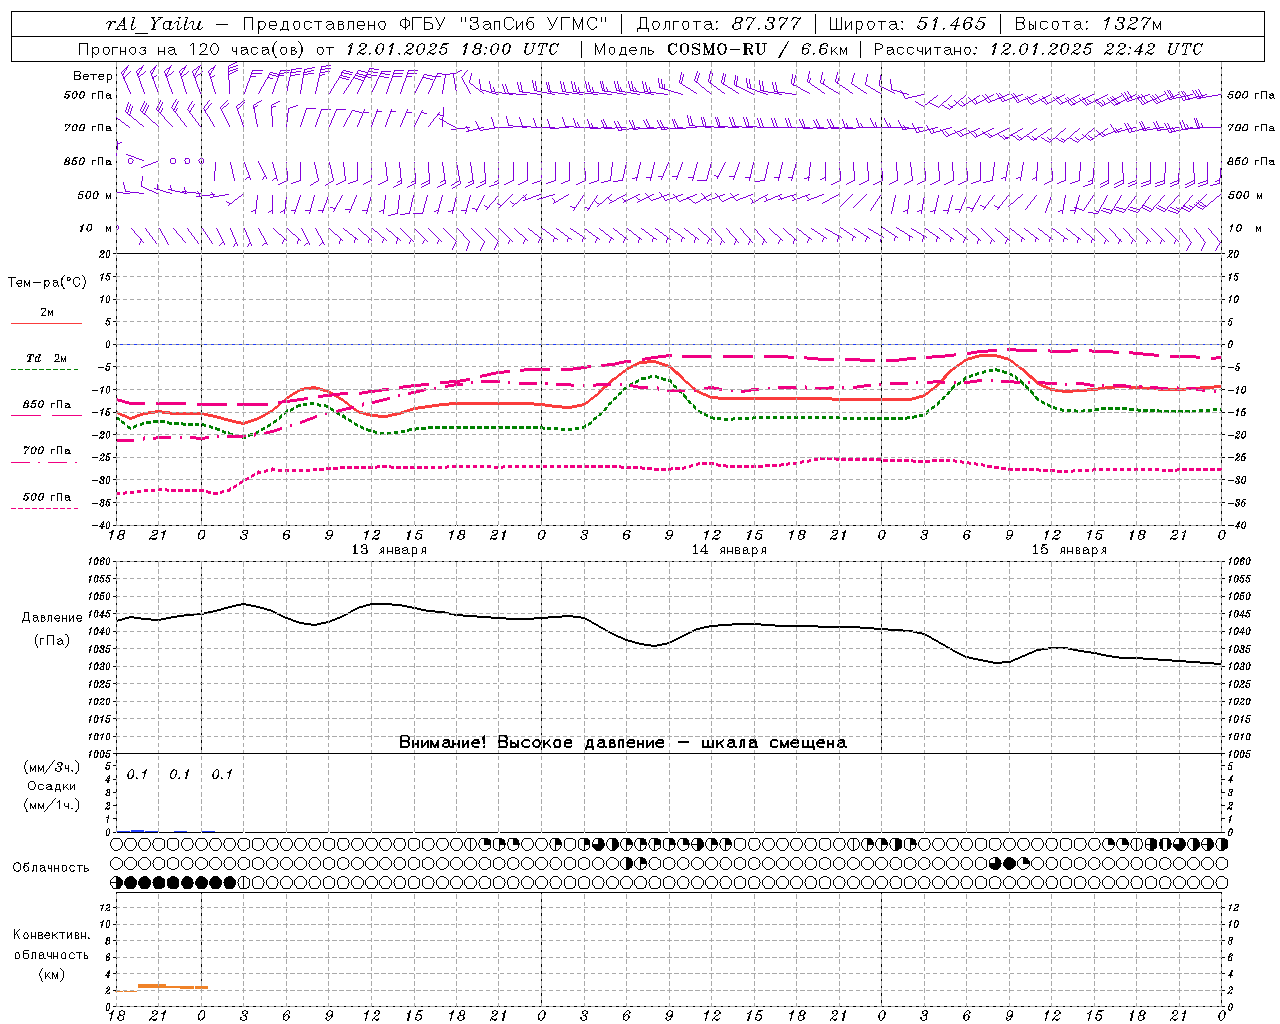Click the Высота: 1327м value
This screenshot has width=1280, height=1024.
pos(1088,24)
